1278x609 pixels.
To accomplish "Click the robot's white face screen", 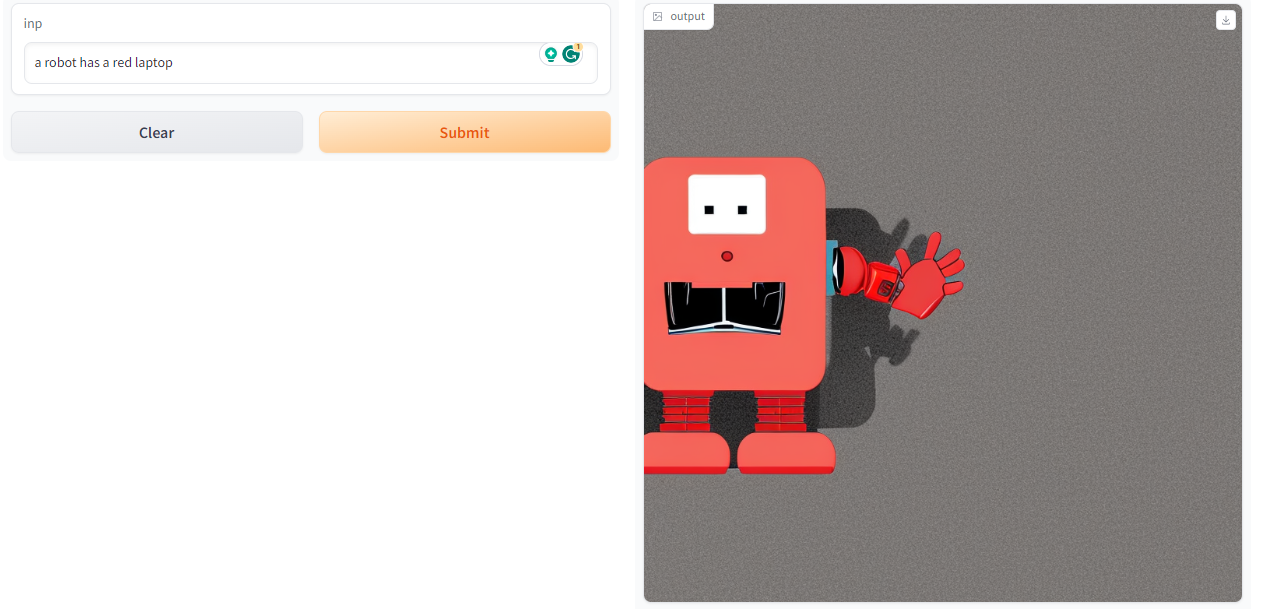I will [725, 203].
